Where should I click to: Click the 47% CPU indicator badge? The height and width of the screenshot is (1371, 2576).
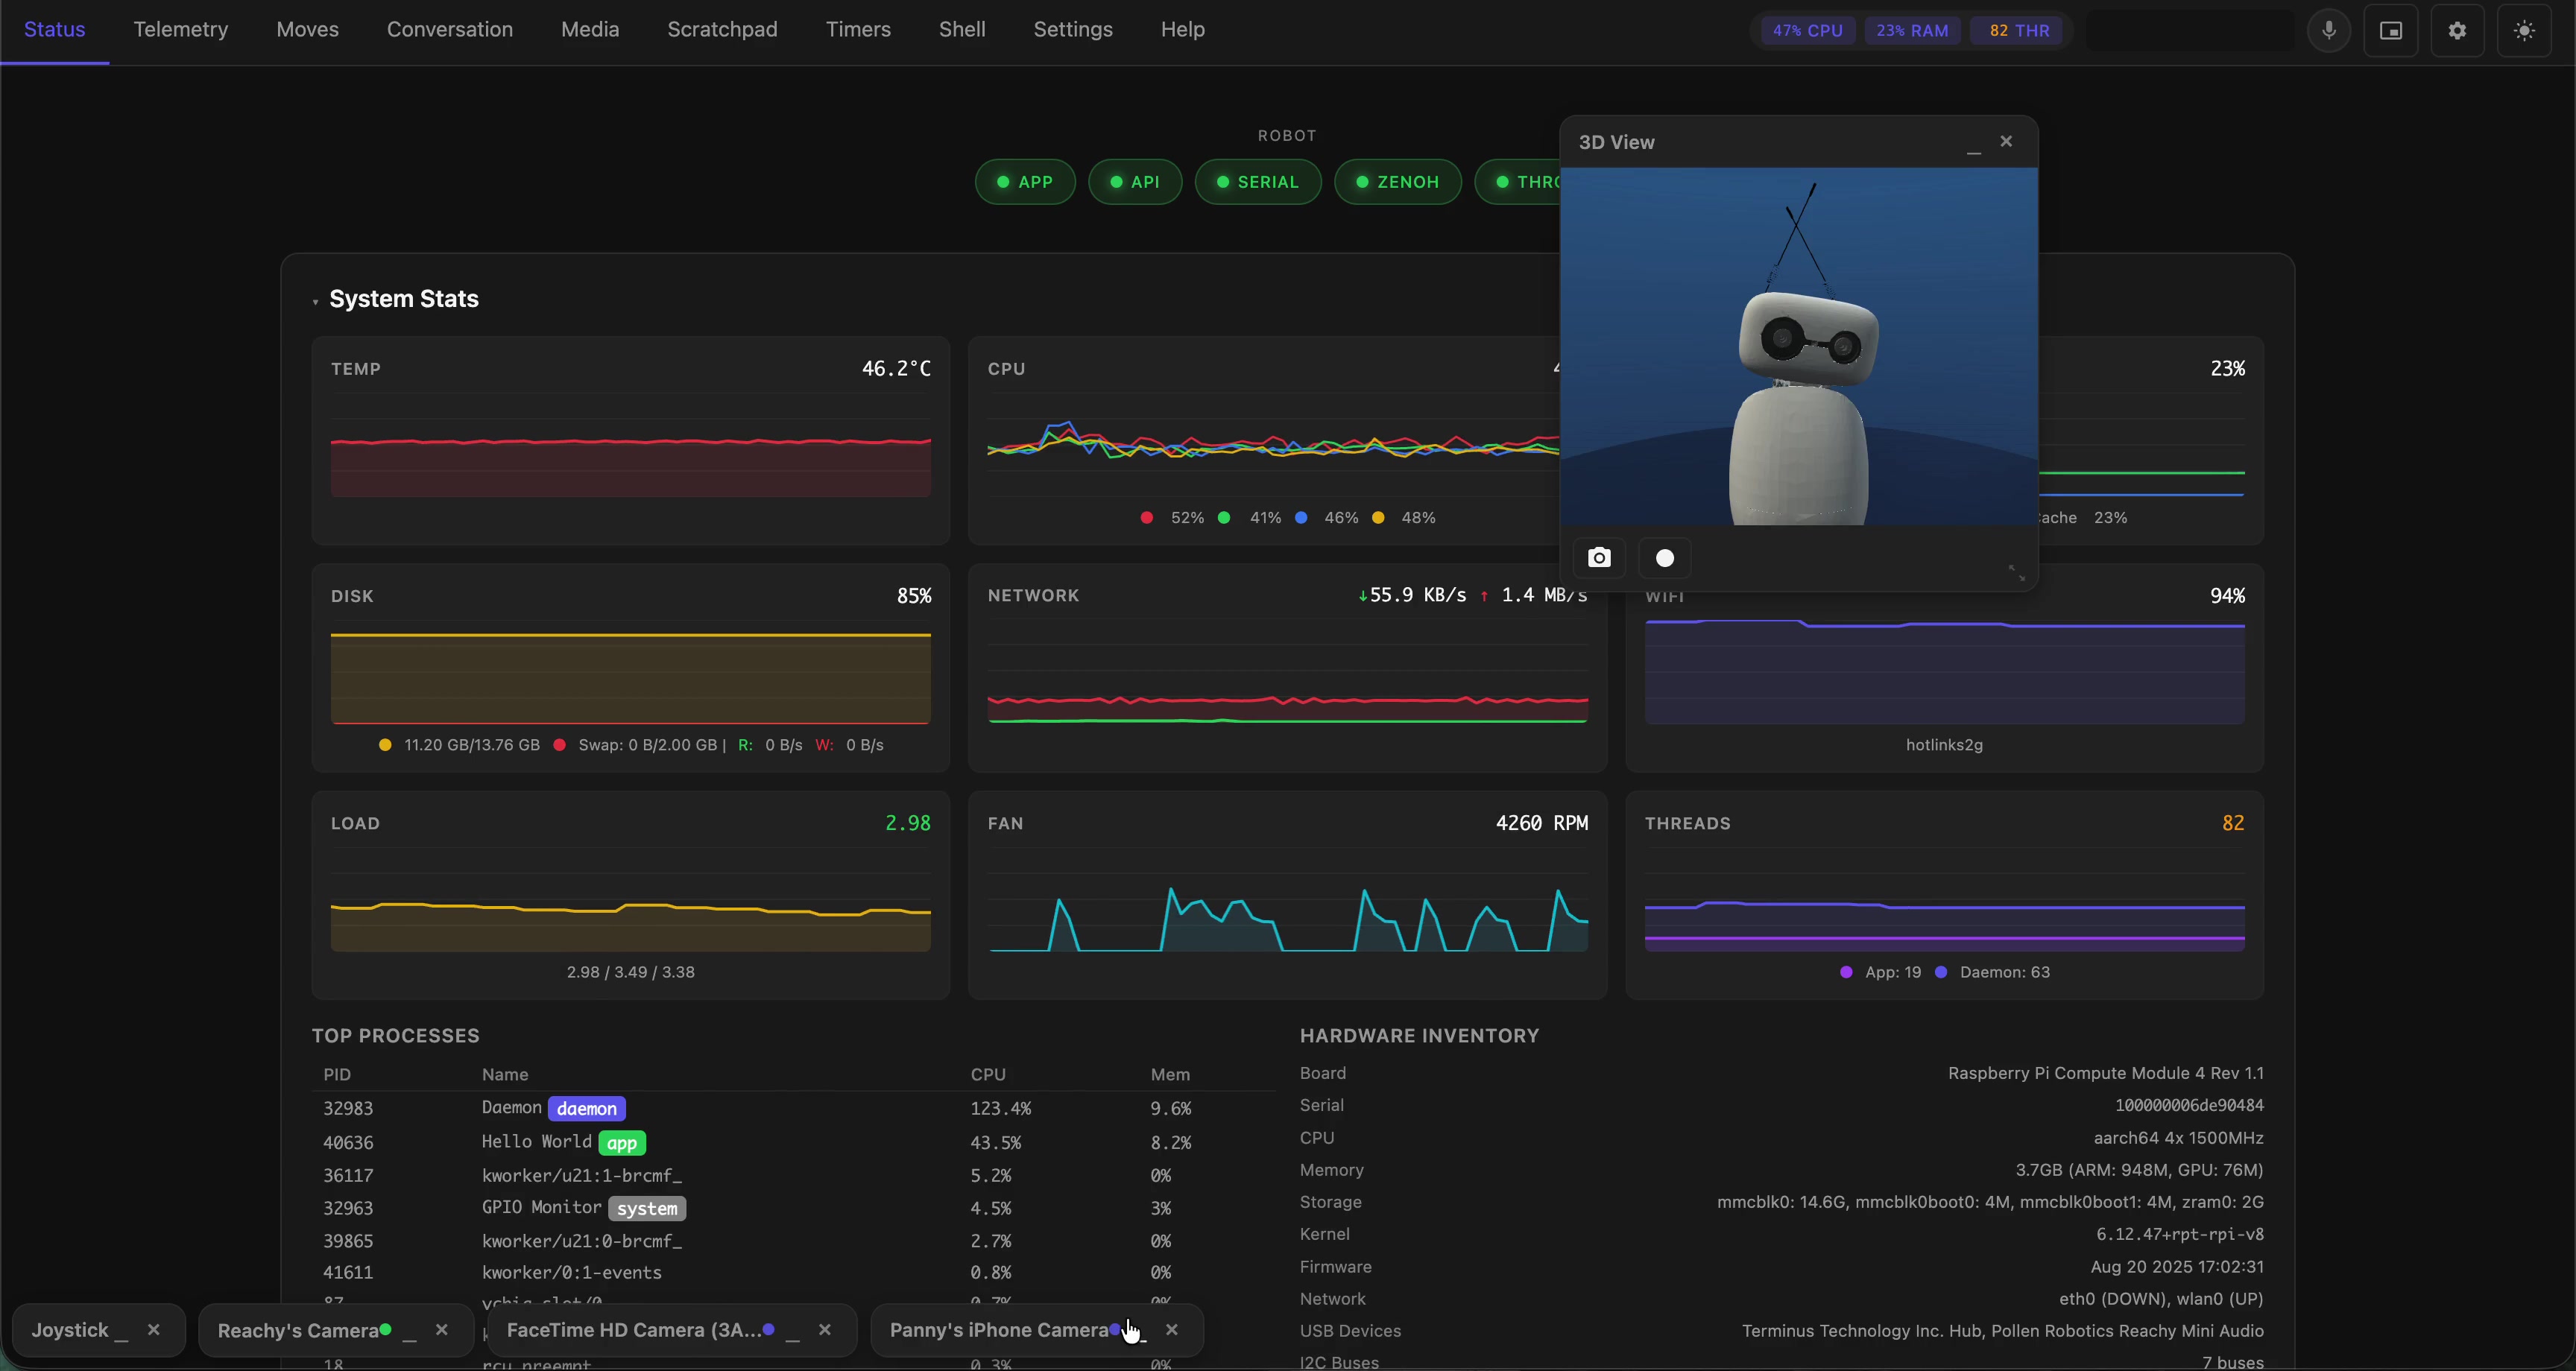pos(1807,31)
